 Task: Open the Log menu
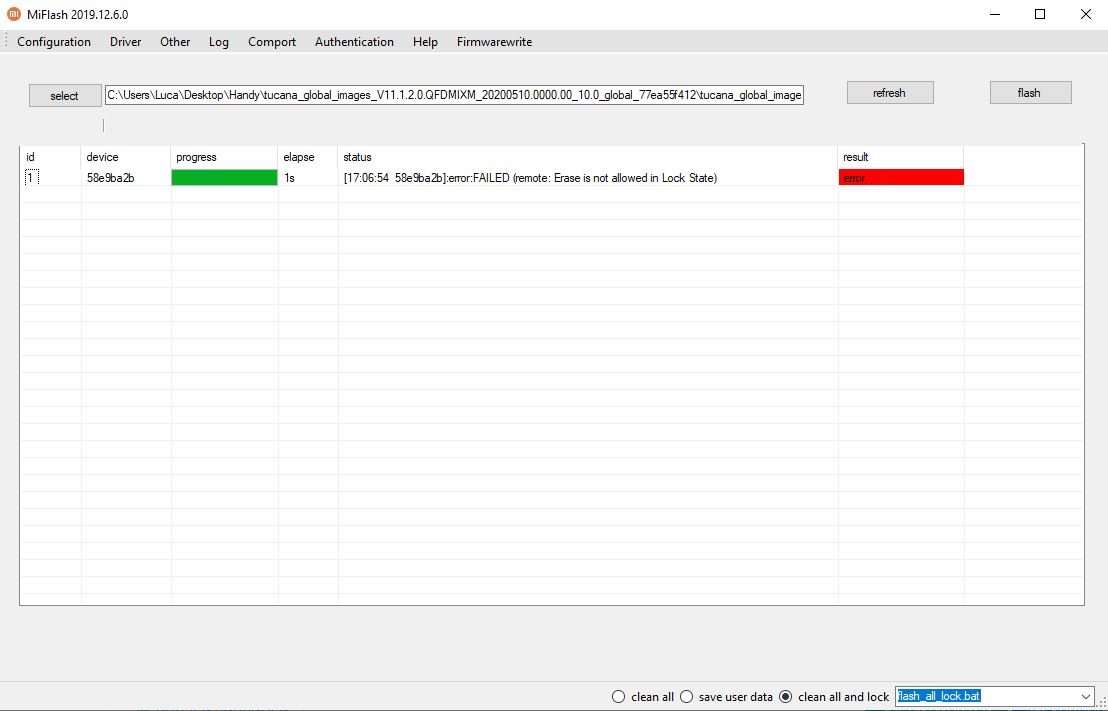218,42
